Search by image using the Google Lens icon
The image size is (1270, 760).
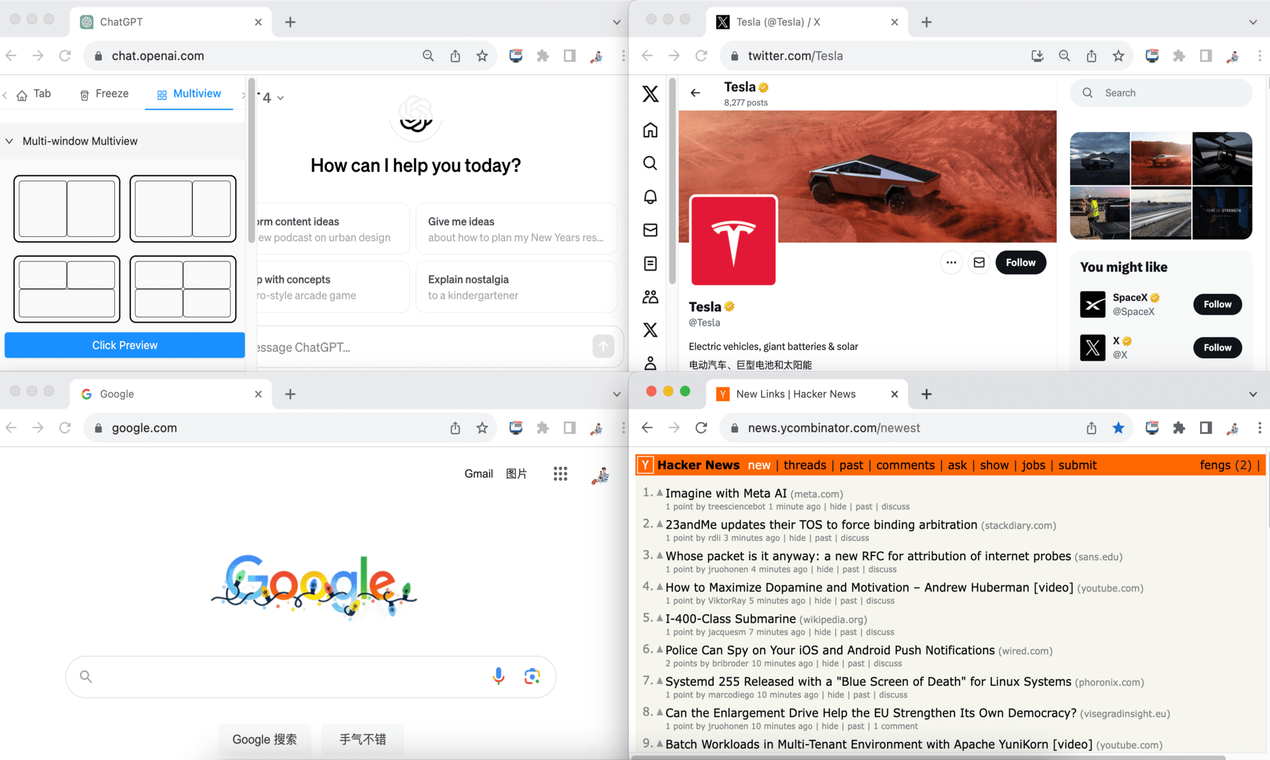(531, 676)
